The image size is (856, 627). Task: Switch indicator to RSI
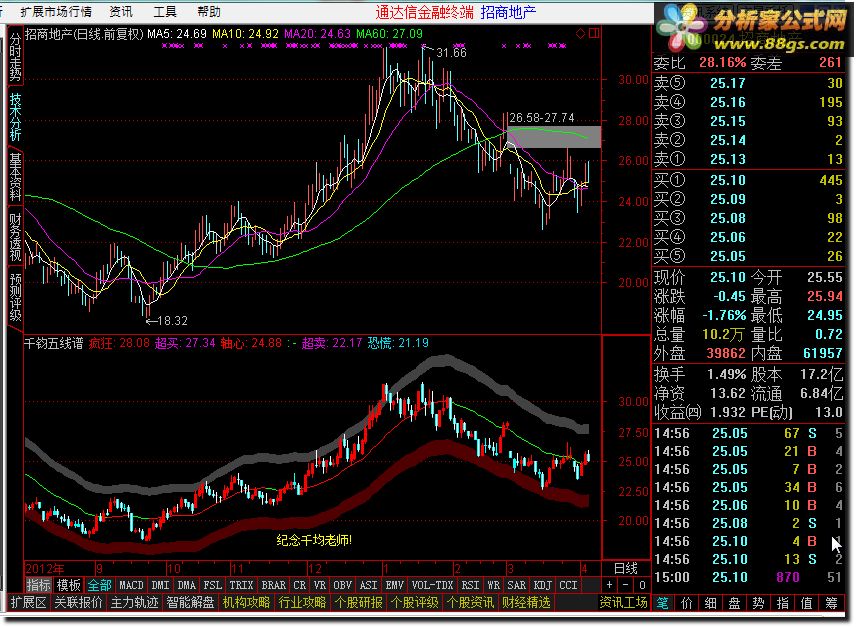point(471,585)
